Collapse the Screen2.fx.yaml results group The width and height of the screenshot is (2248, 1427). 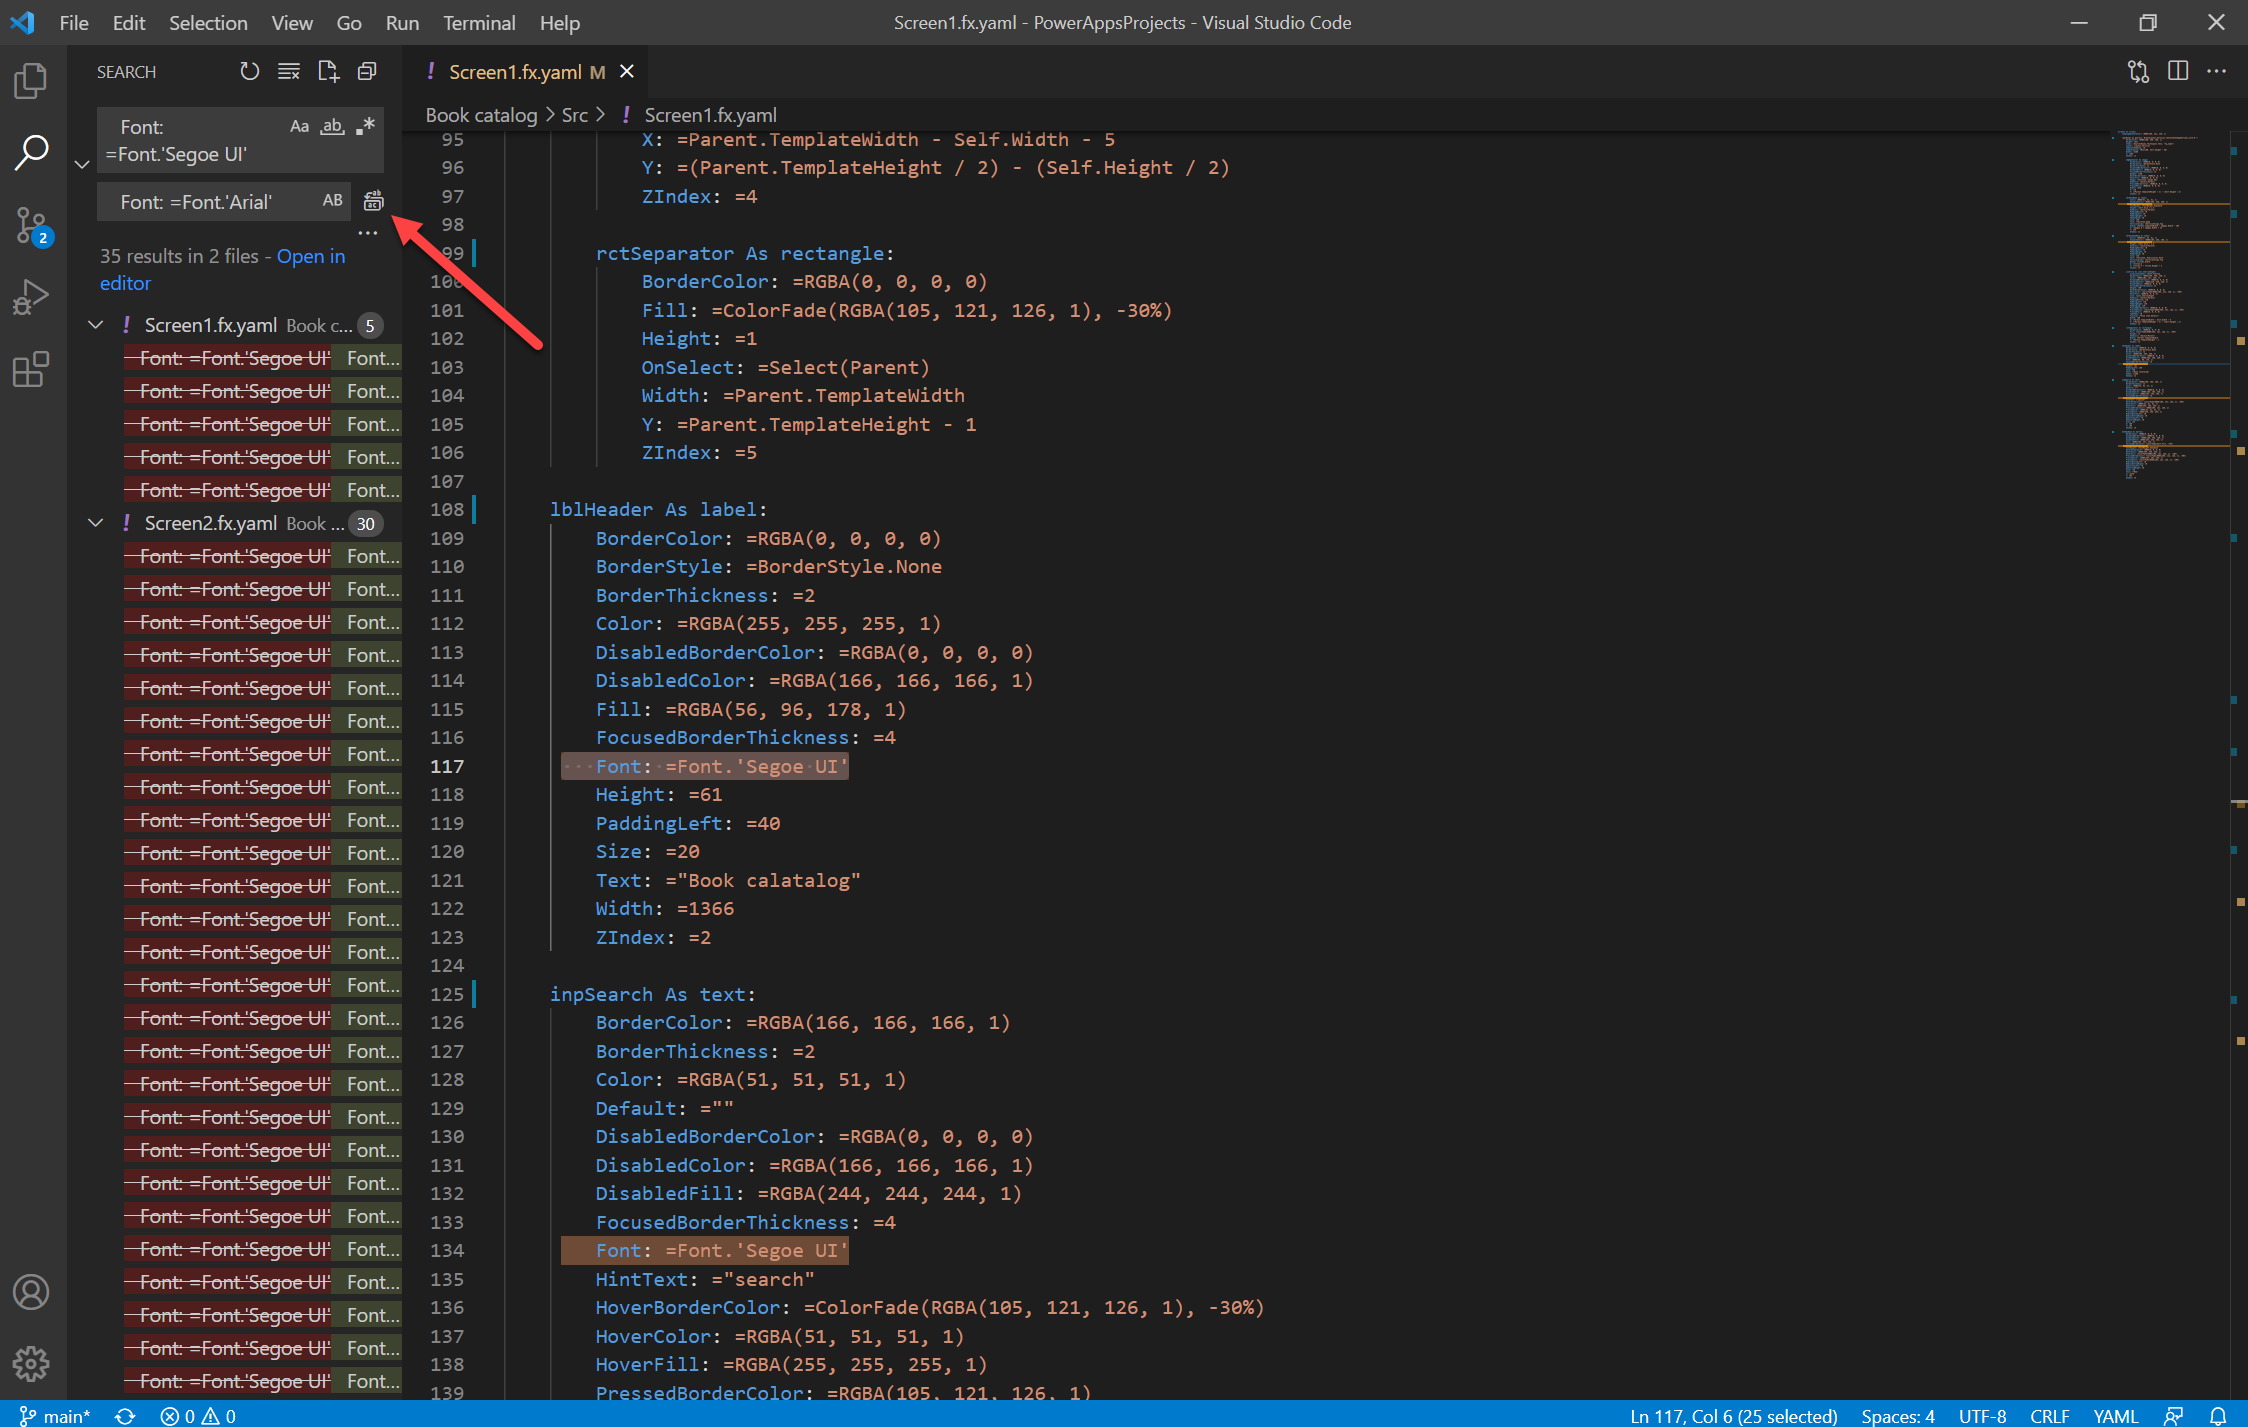pyautogui.click(x=96, y=523)
